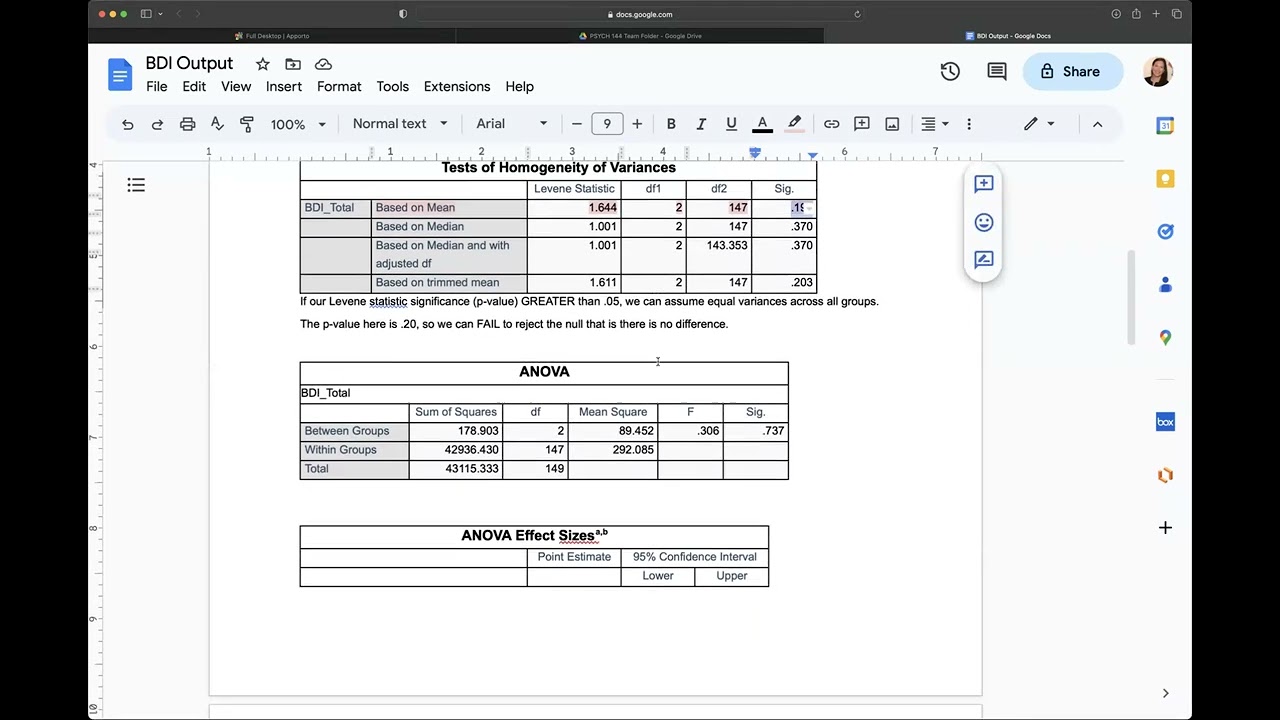Add comment from floating side panel
The height and width of the screenshot is (720, 1280).
click(984, 184)
